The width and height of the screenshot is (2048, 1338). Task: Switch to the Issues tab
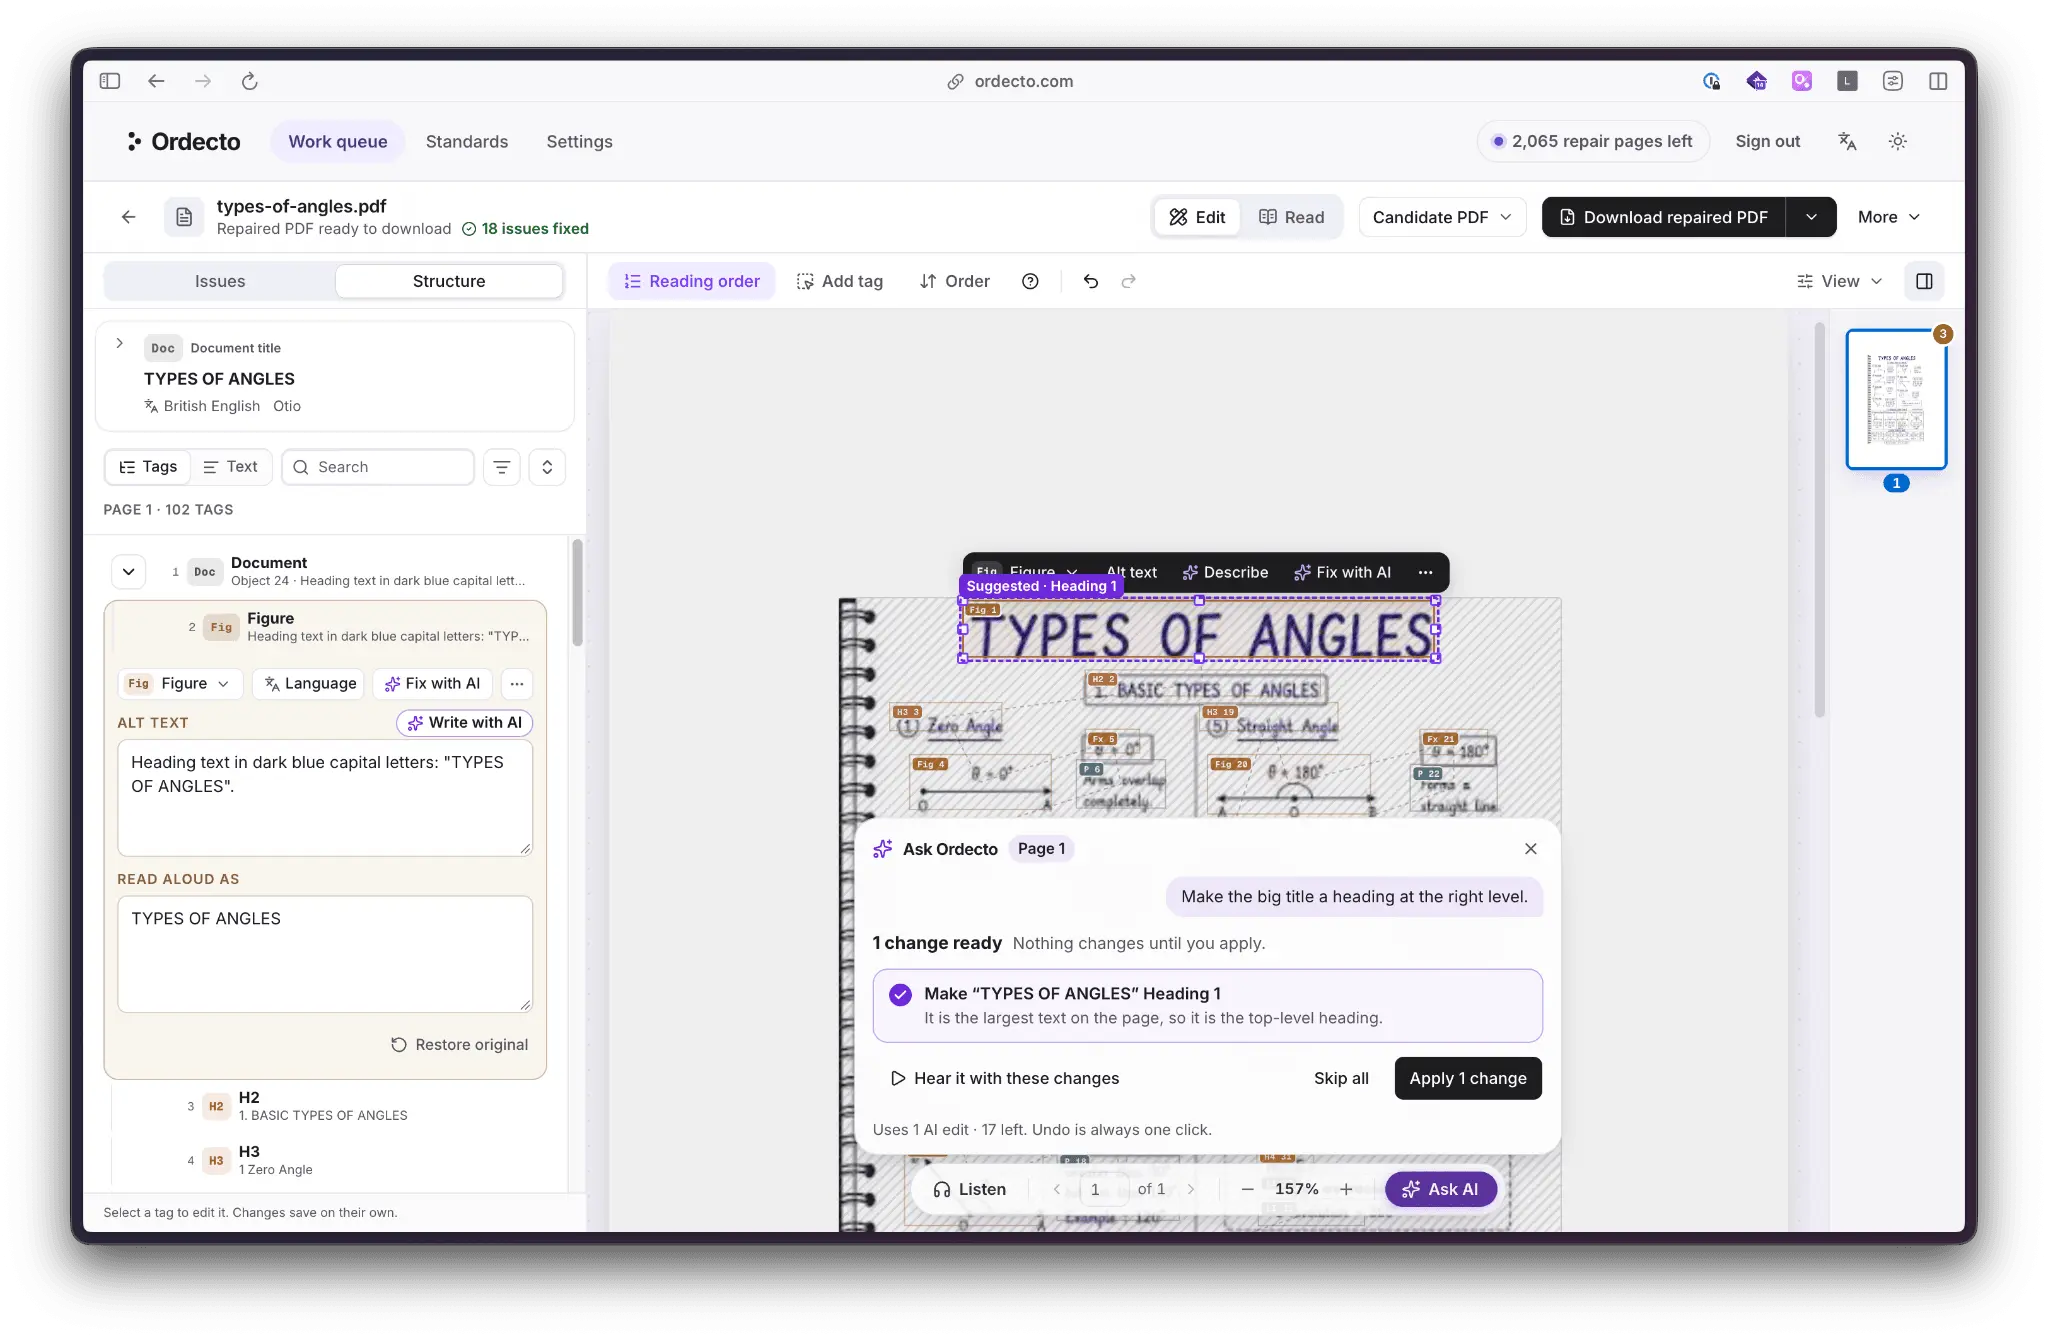click(220, 281)
